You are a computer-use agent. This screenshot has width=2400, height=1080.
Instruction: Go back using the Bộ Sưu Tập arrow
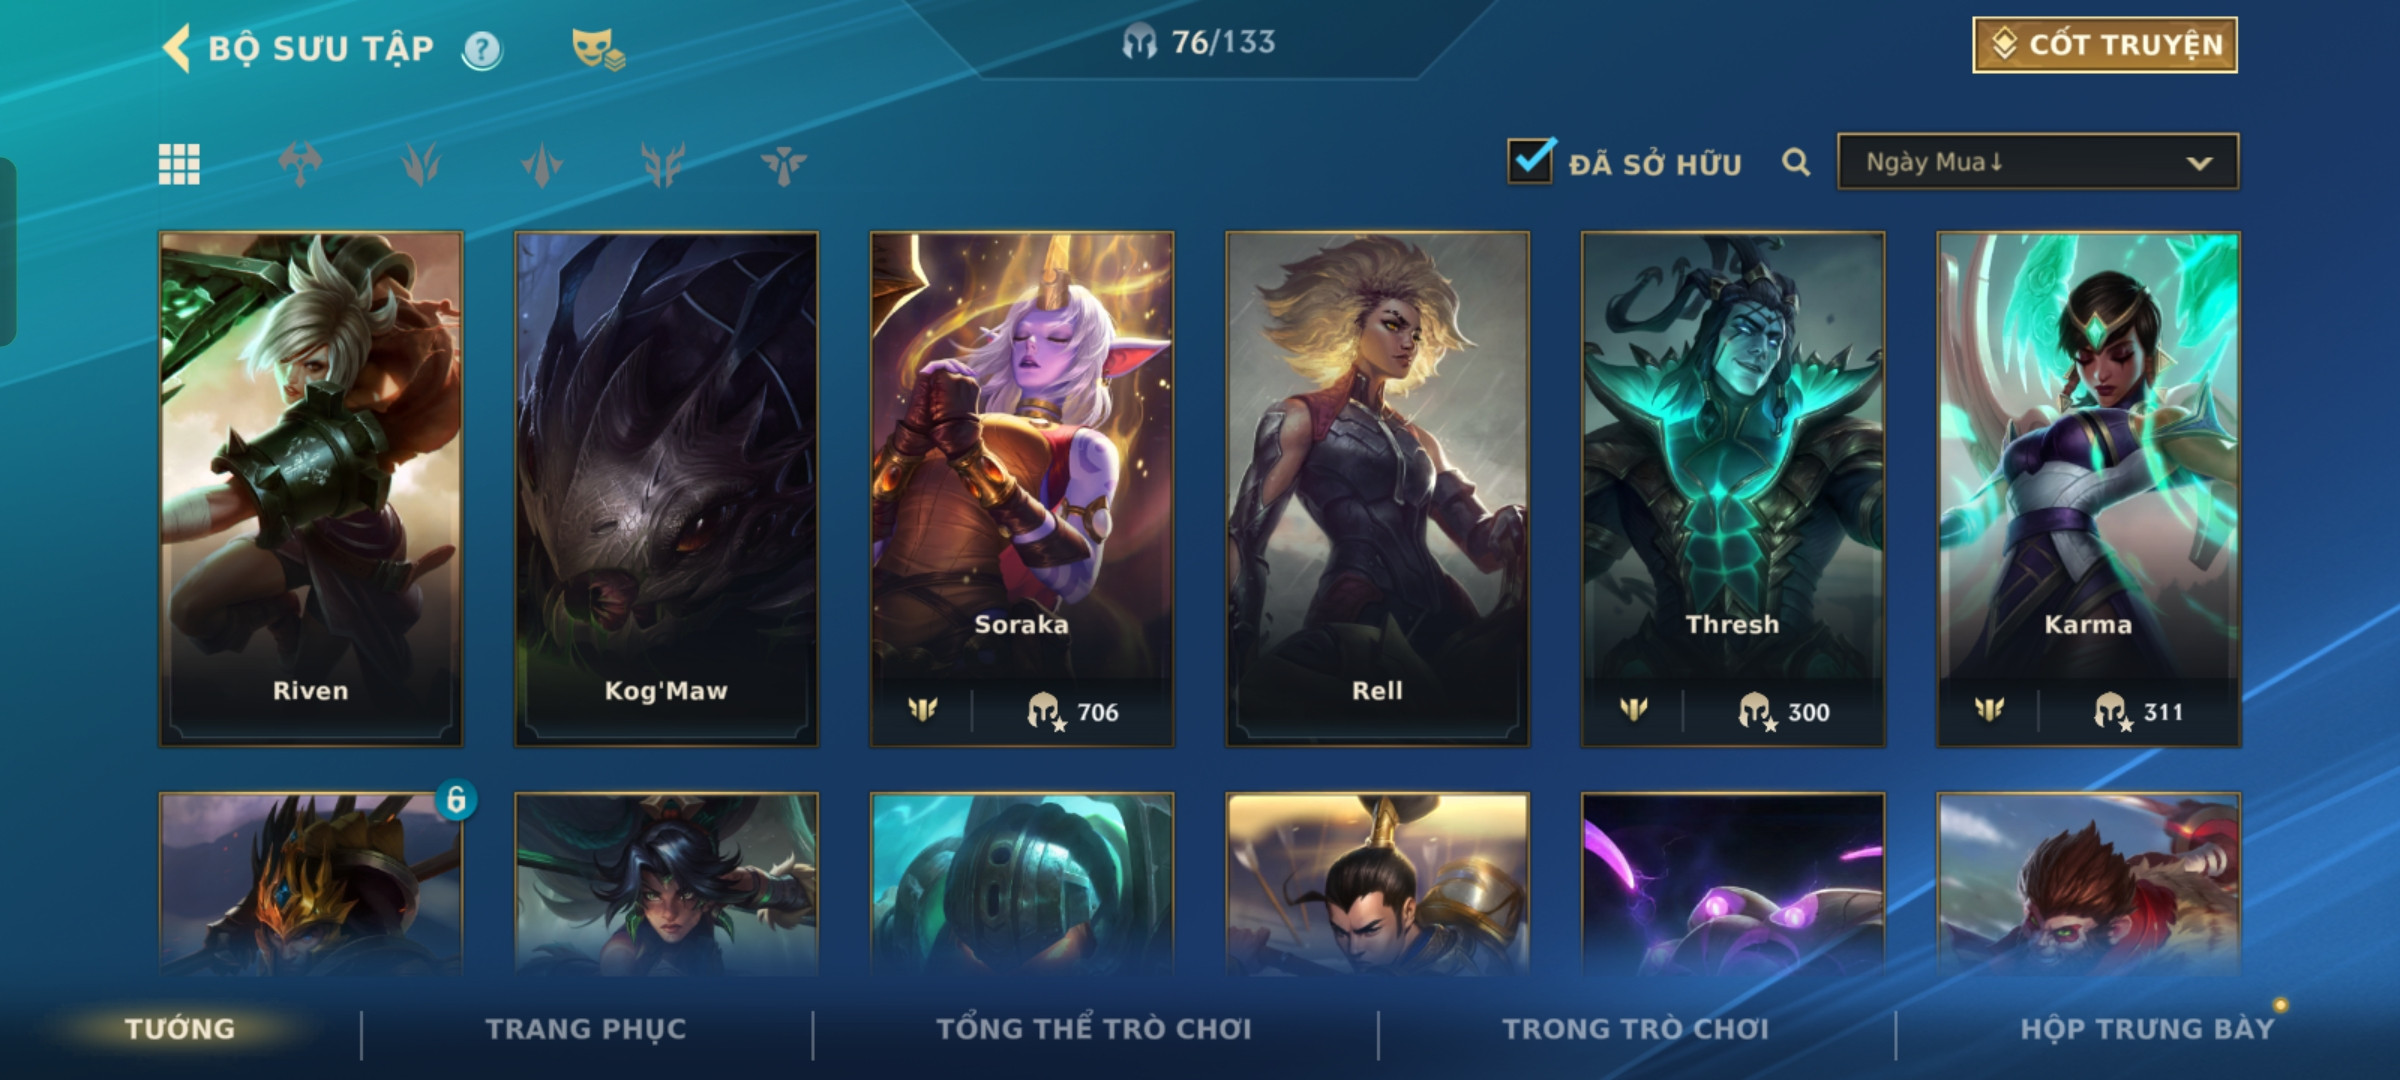(x=177, y=48)
